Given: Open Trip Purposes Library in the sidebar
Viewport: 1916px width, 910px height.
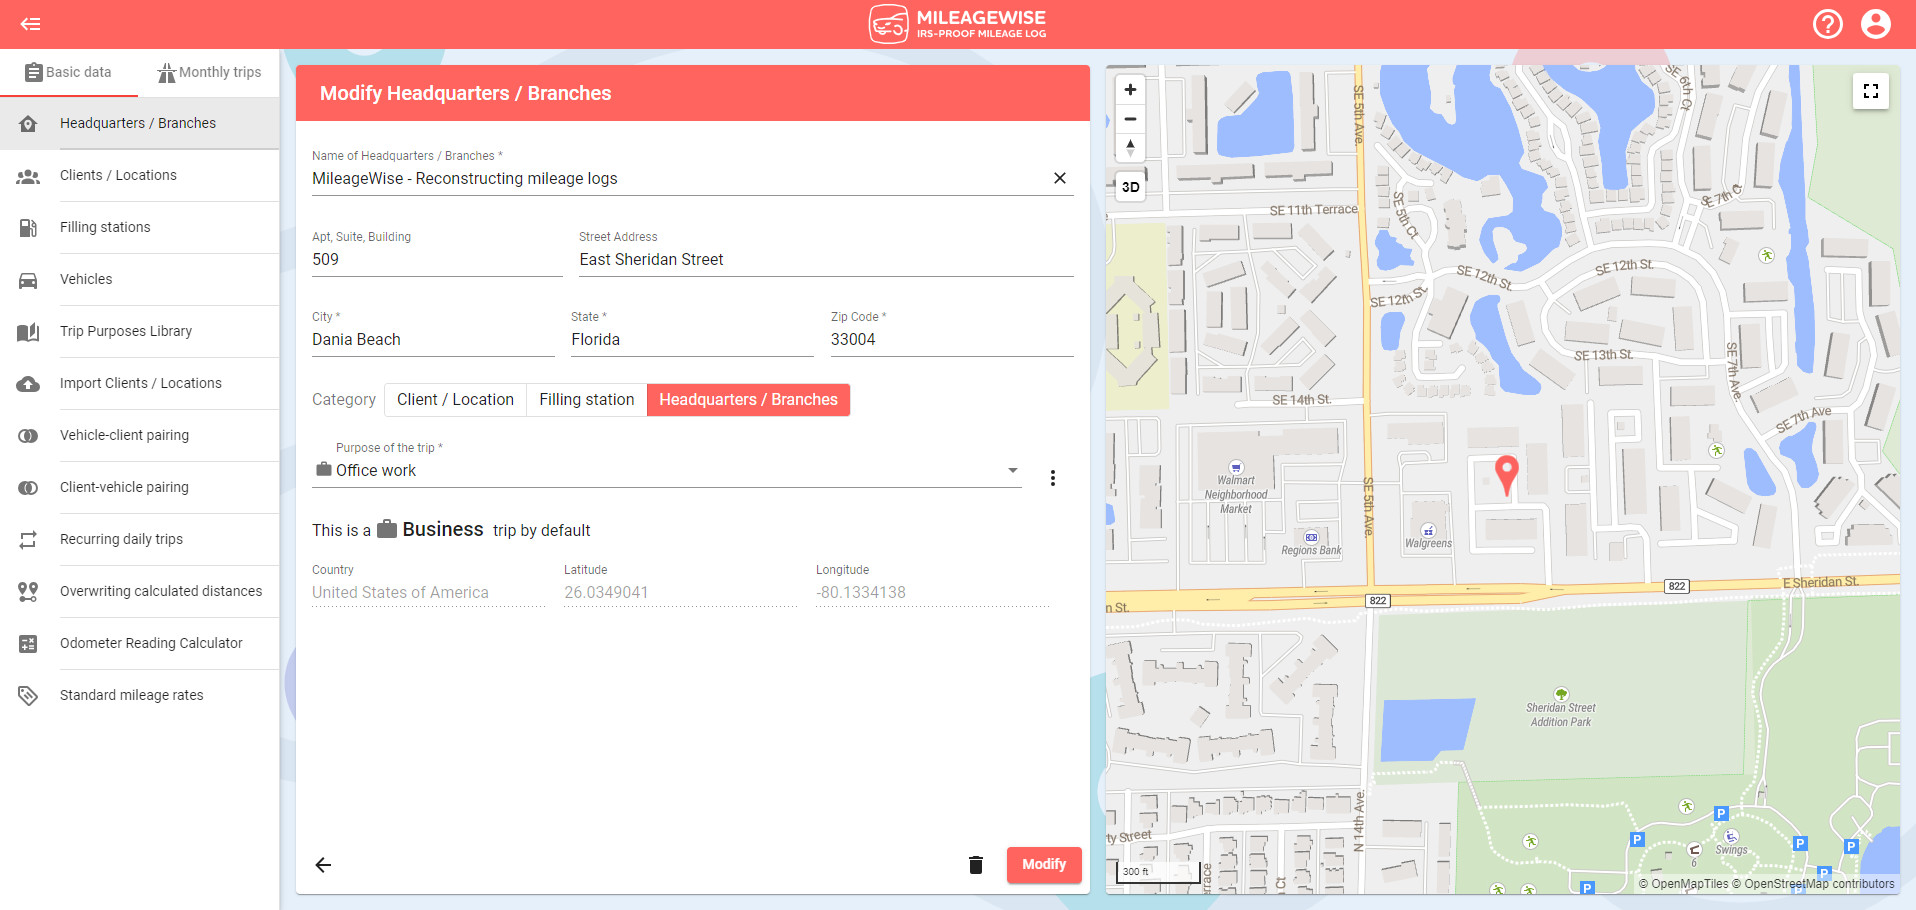Looking at the screenshot, I should (x=139, y=332).
